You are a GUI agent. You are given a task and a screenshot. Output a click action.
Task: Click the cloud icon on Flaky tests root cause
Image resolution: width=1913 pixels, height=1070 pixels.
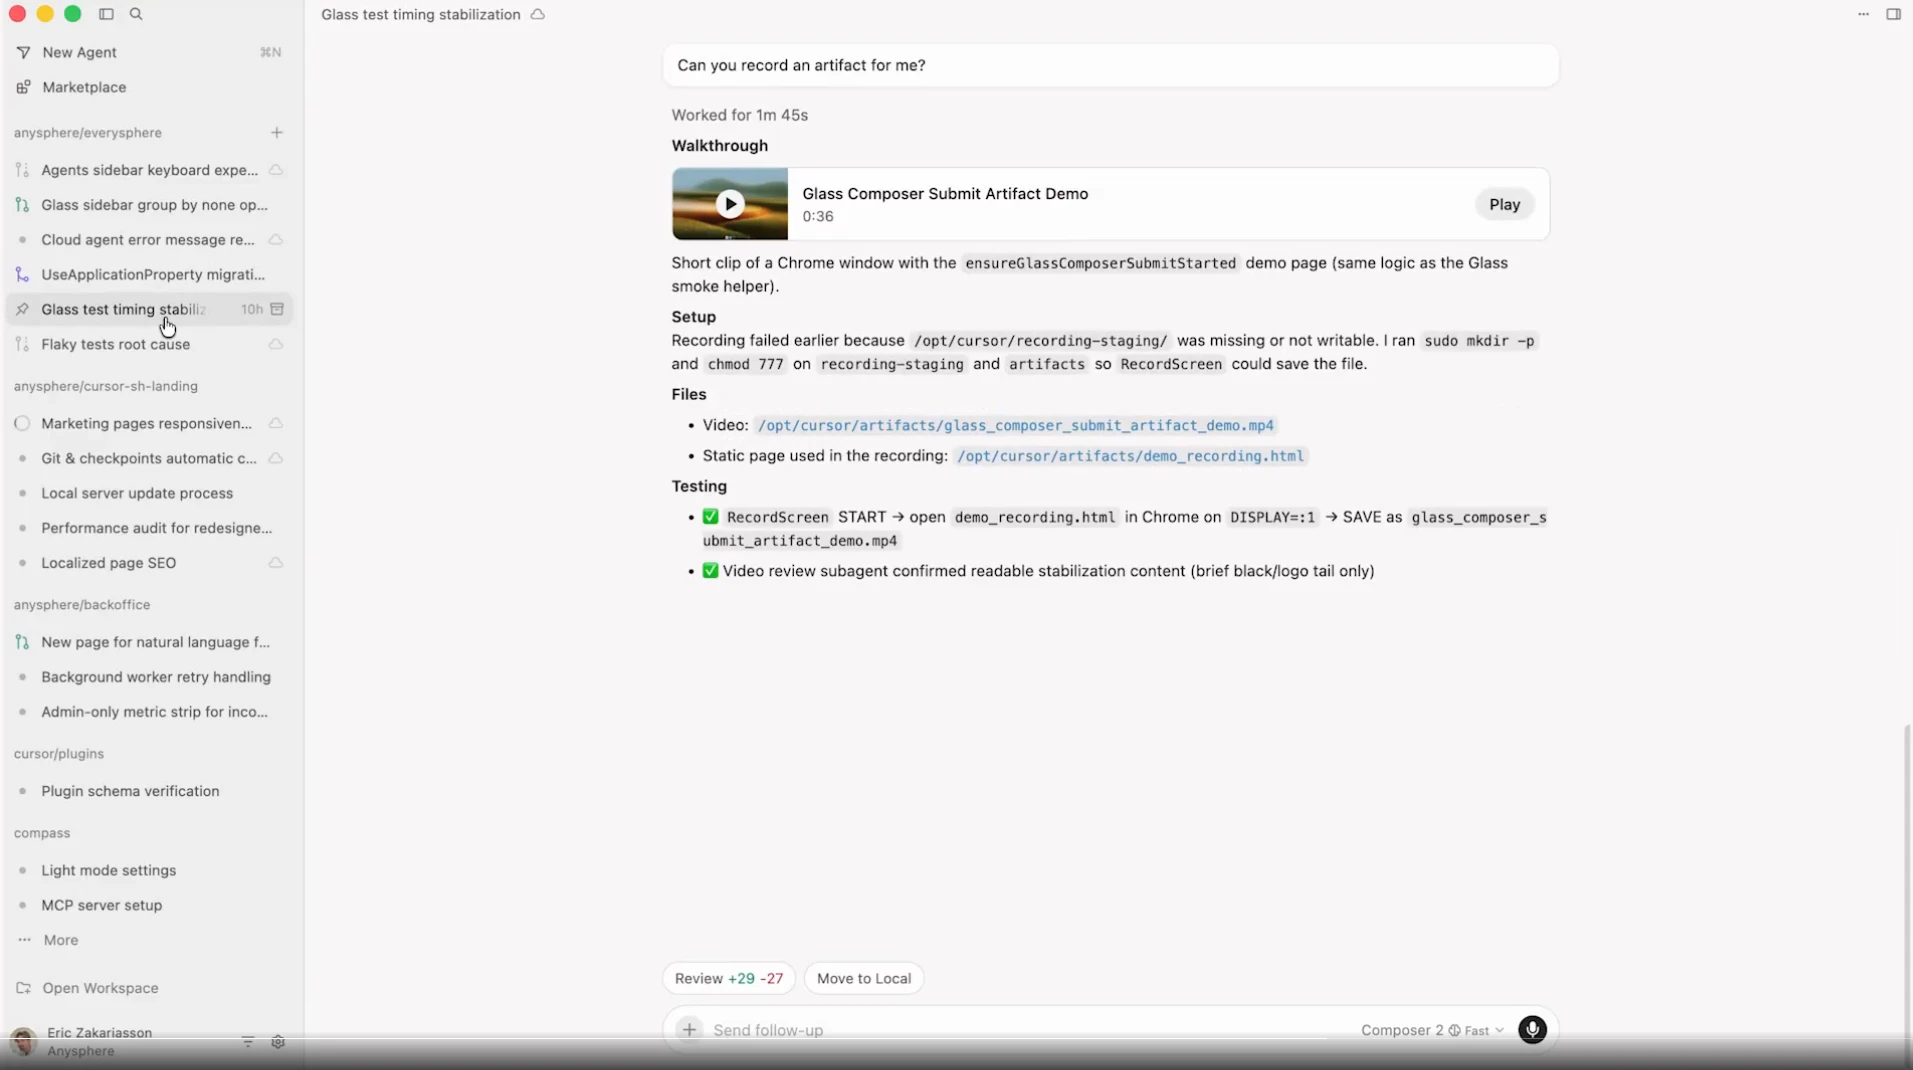tap(275, 344)
